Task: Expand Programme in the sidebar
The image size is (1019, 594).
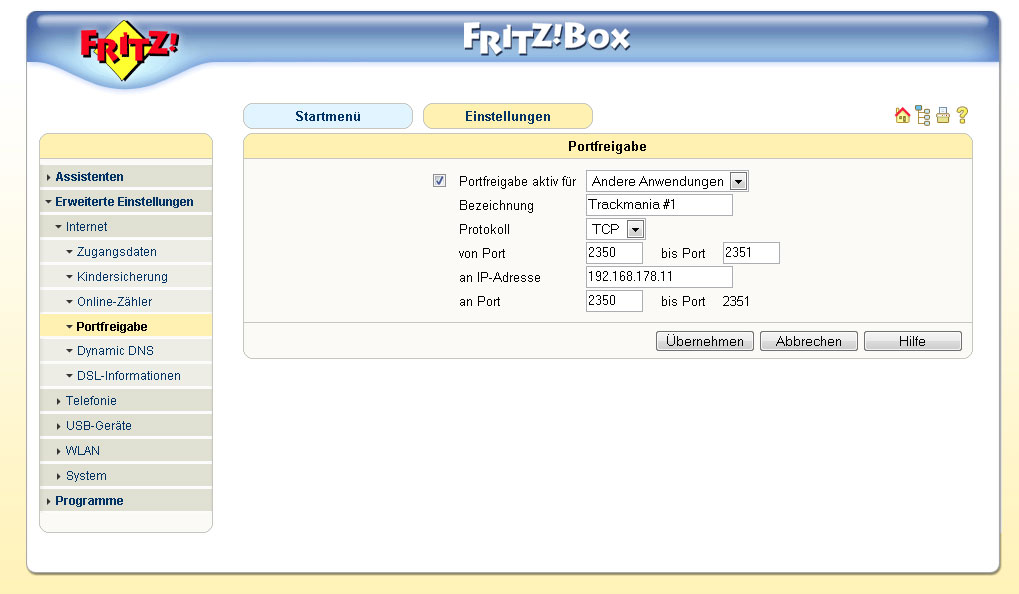Action: pos(126,500)
